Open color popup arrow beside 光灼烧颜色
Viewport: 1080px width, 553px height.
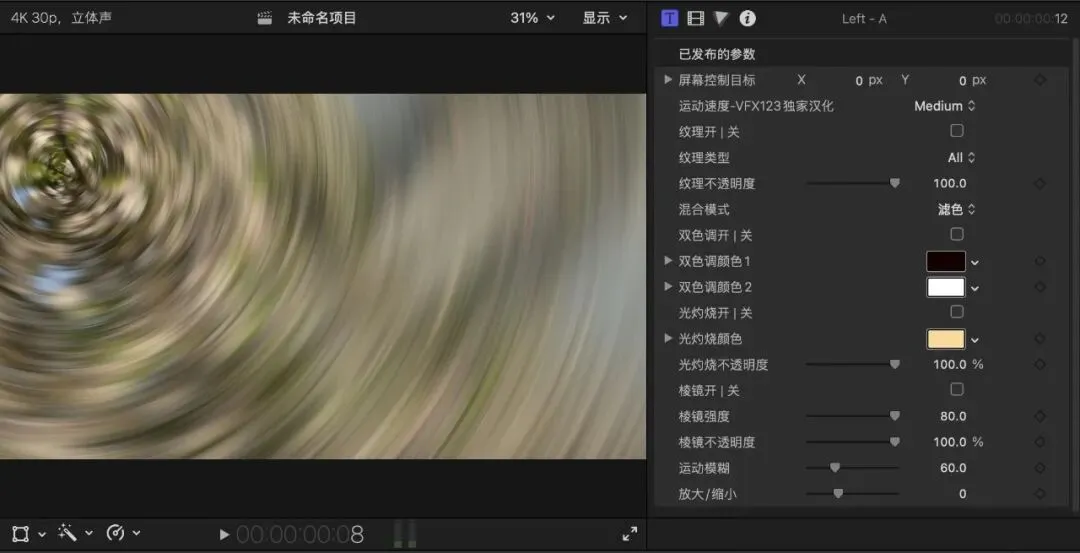pyautogui.click(x=975, y=340)
